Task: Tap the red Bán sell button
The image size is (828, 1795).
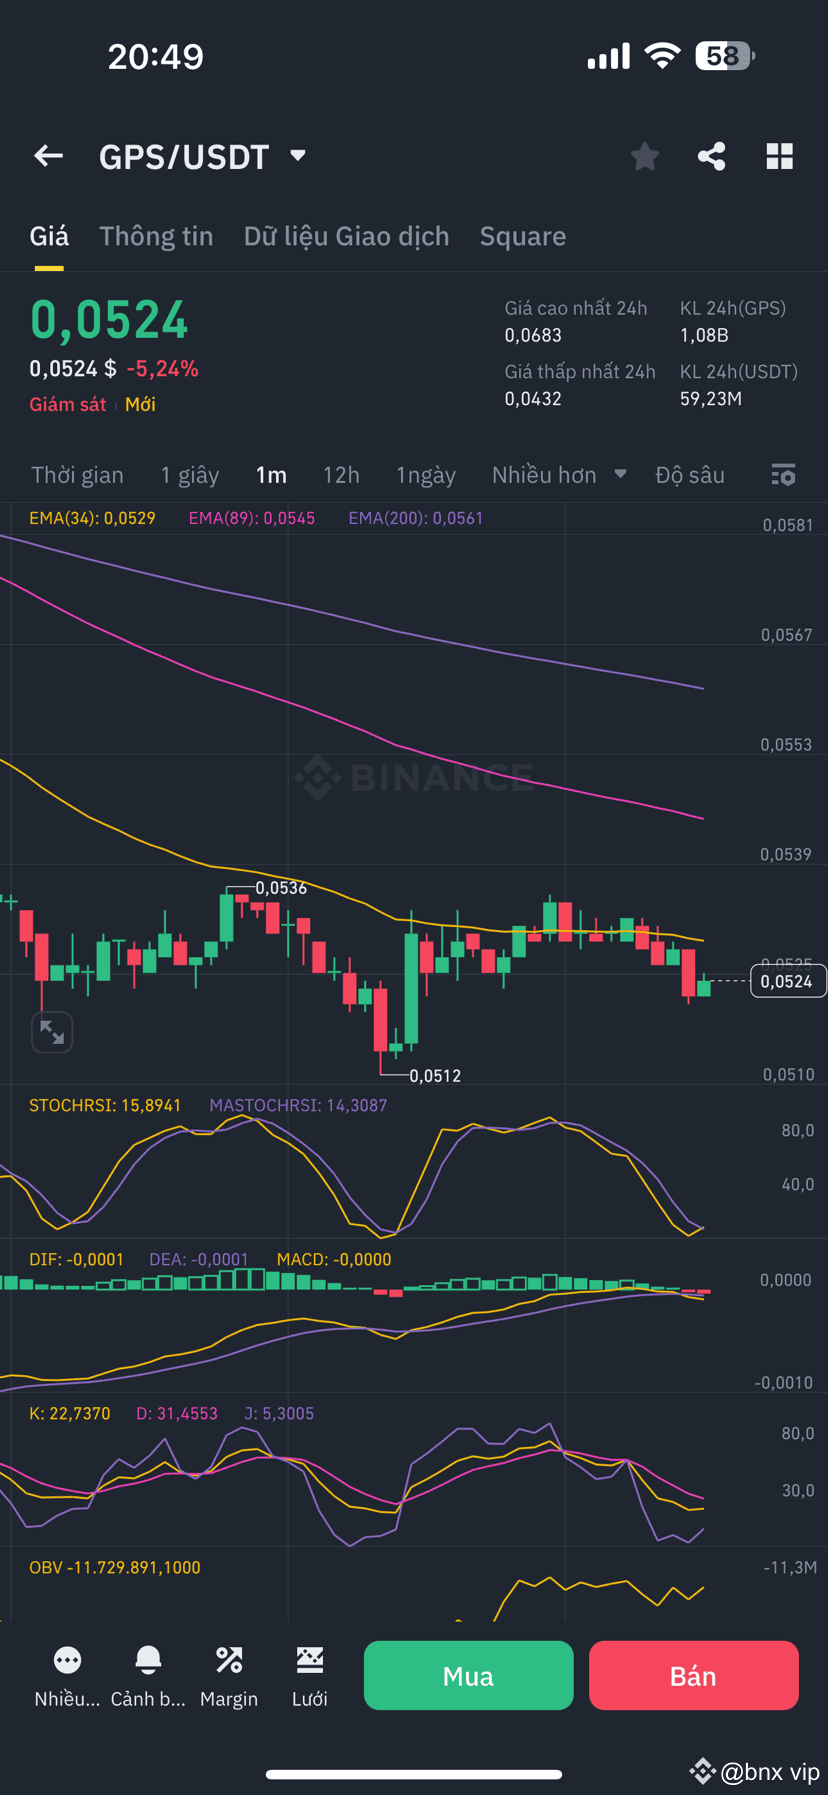Action: (694, 1676)
